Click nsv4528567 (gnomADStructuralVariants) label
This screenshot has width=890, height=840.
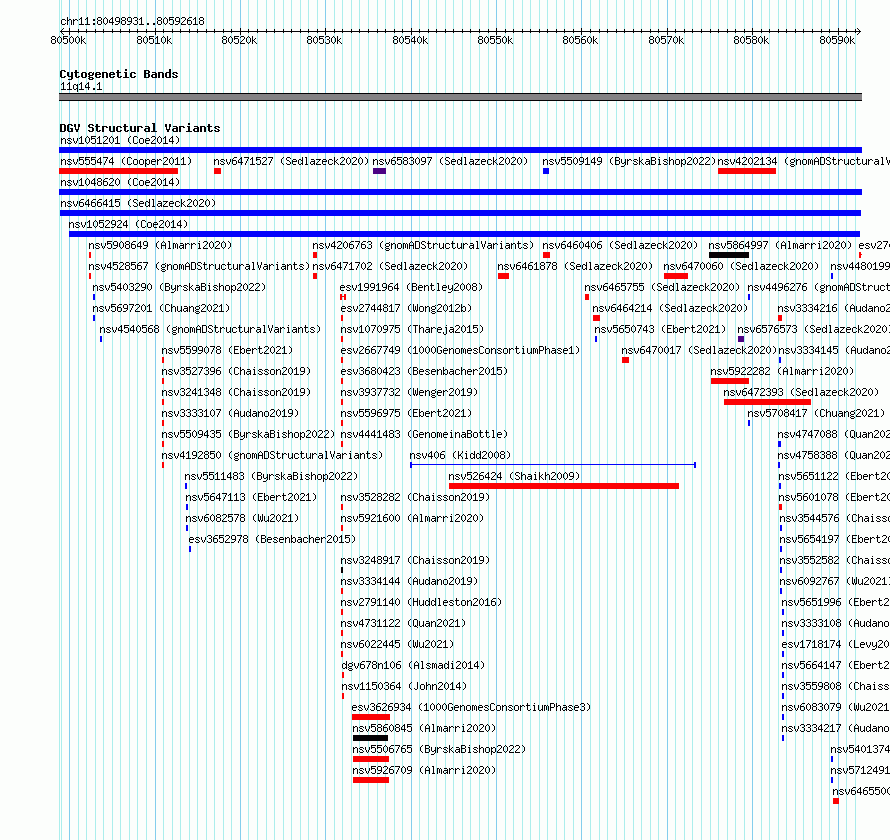pos(199,266)
